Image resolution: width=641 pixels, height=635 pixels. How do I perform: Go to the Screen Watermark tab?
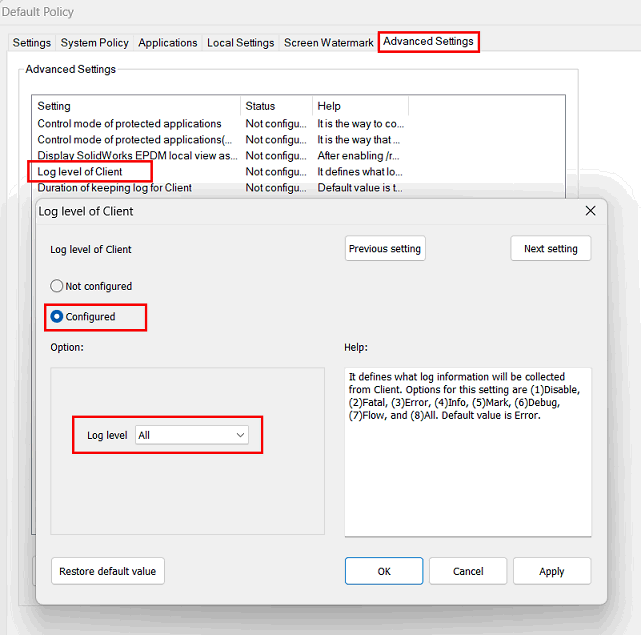tap(328, 43)
